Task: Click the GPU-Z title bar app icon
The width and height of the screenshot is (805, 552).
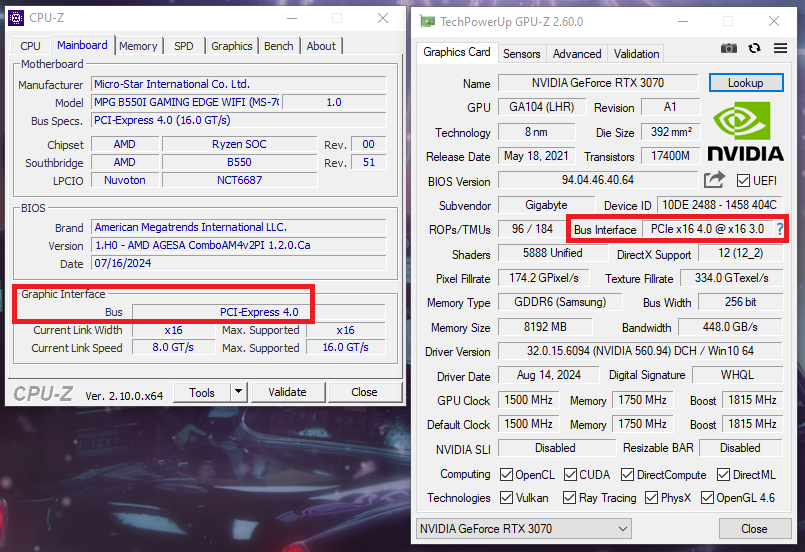Action: pyautogui.click(x=427, y=22)
